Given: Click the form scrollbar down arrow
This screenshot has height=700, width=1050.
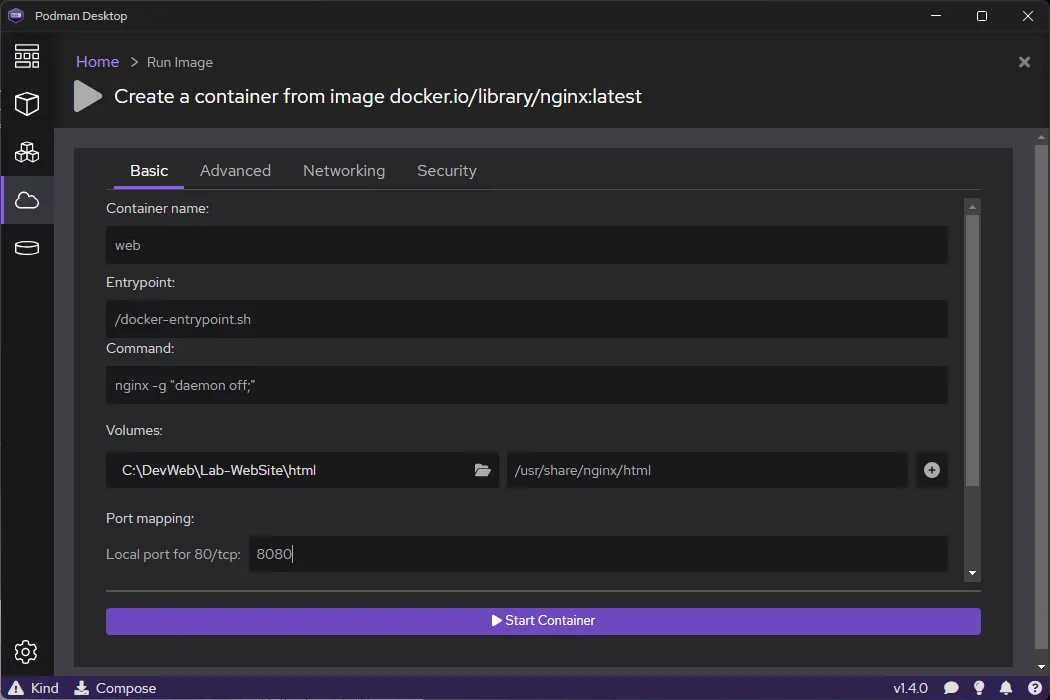Looking at the screenshot, I should (x=972, y=573).
